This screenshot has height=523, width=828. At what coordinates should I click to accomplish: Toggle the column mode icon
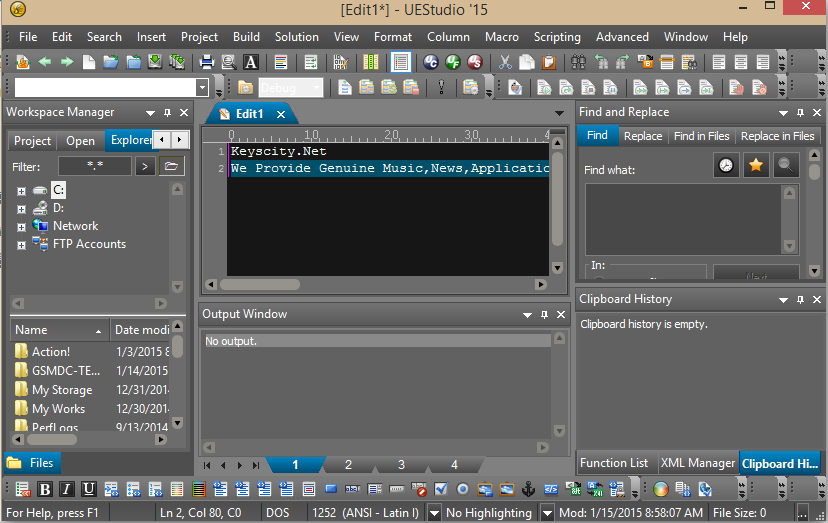(371, 62)
